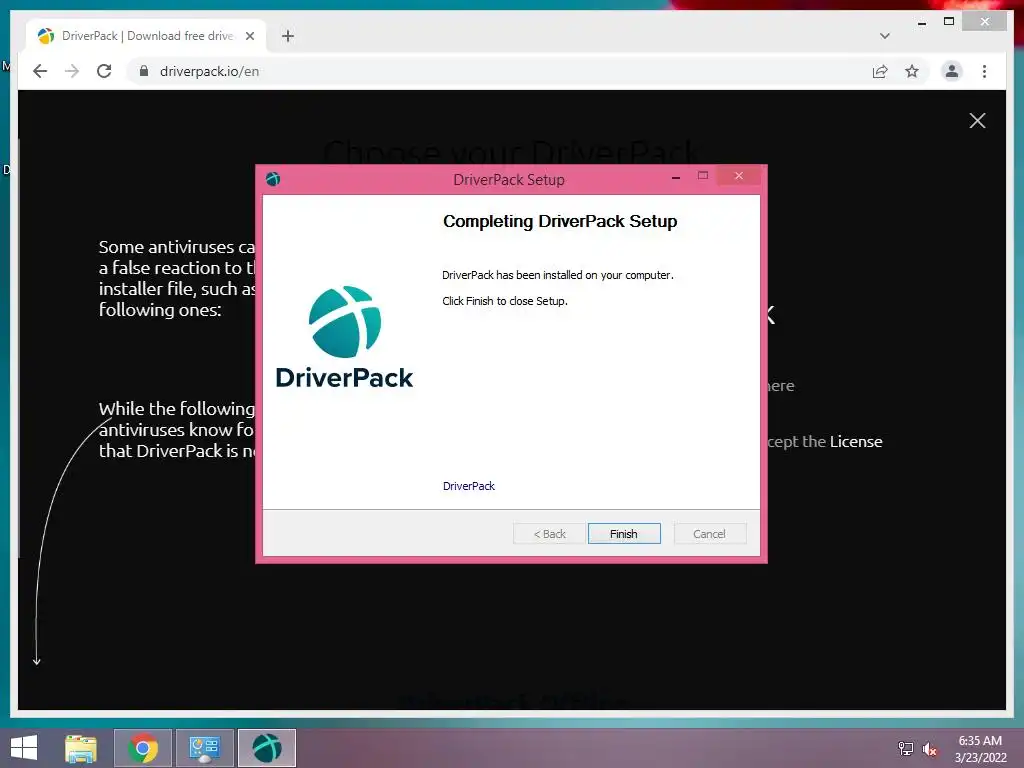Close the DriverPack Setup dialog with X
The image size is (1024, 768).
[x=739, y=176]
